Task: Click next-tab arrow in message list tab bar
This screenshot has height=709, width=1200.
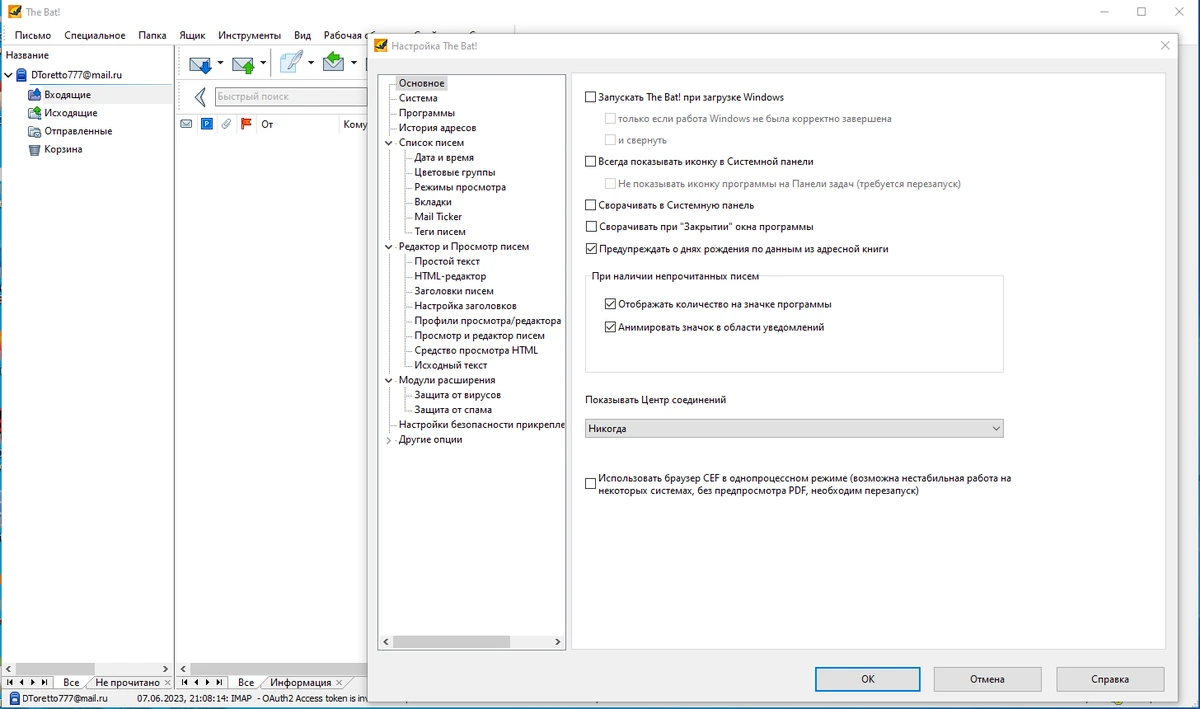Action: [x=207, y=682]
